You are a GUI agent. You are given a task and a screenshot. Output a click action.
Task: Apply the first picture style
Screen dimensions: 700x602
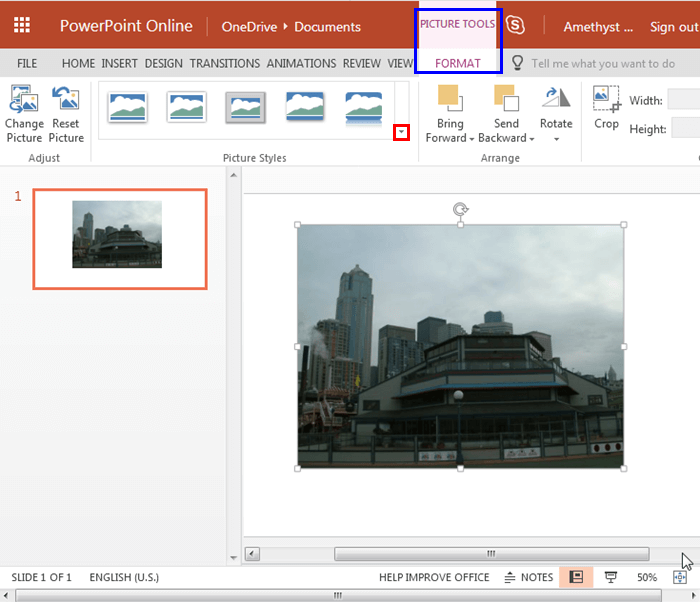coord(127,107)
